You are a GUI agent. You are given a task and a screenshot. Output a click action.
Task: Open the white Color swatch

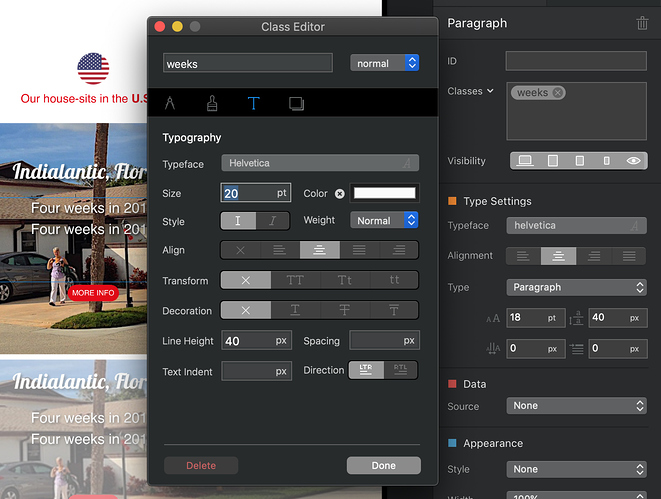pos(385,193)
